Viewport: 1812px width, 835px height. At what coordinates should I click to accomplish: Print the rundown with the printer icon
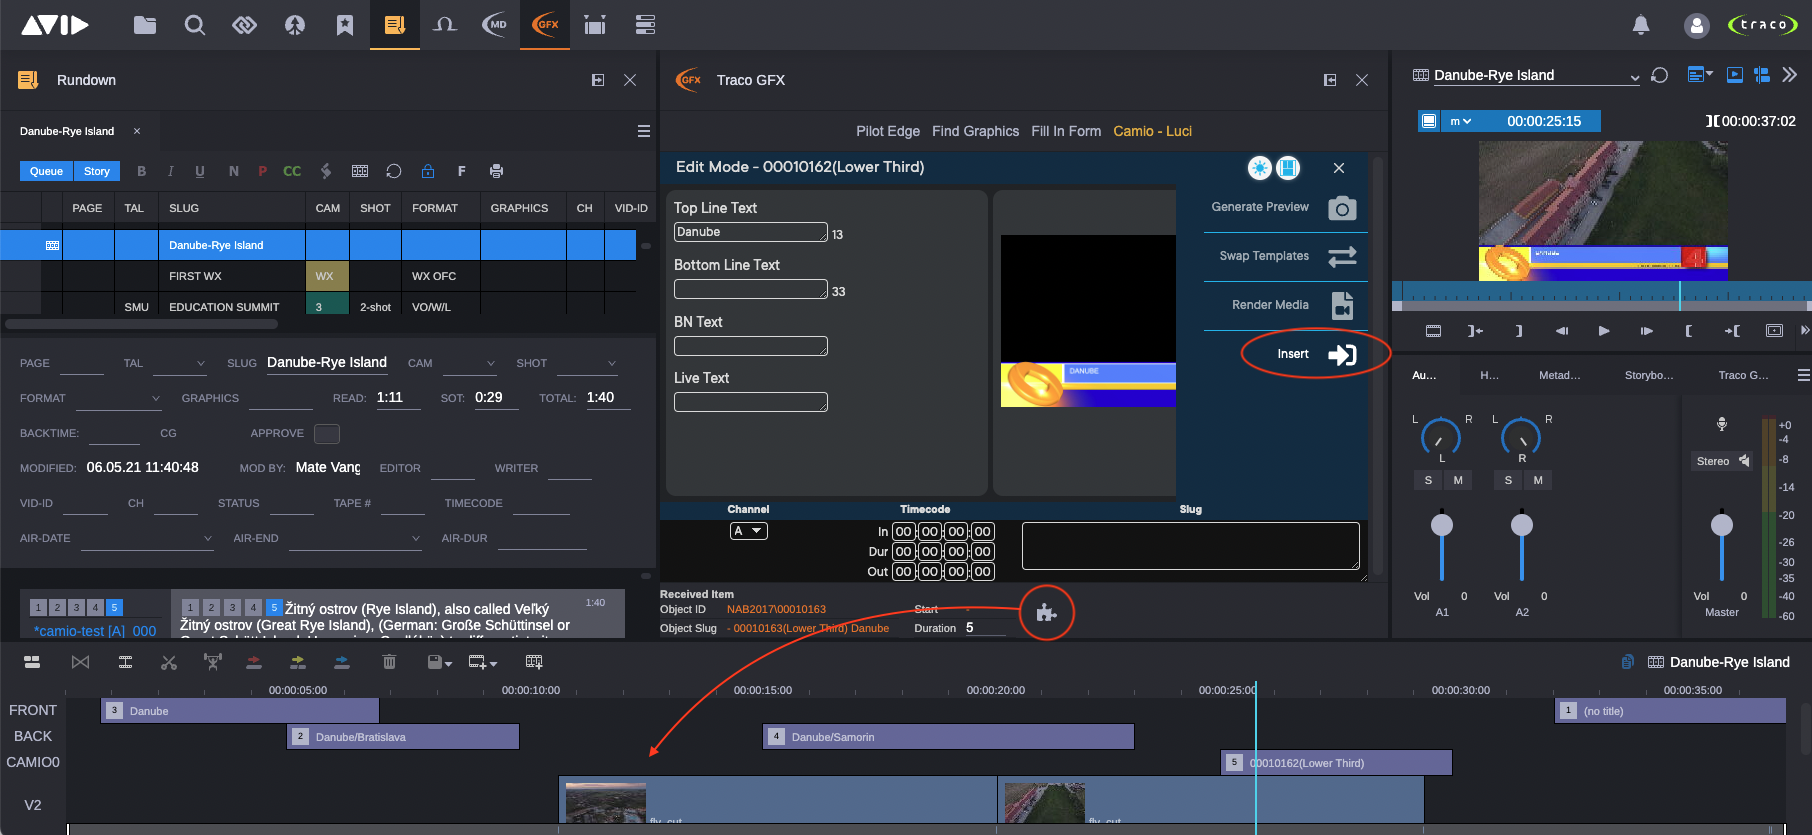point(496,171)
